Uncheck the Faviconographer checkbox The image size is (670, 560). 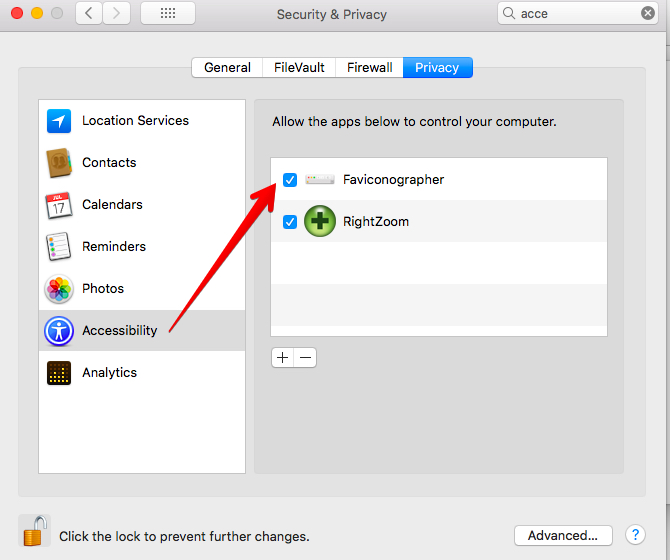point(290,180)
